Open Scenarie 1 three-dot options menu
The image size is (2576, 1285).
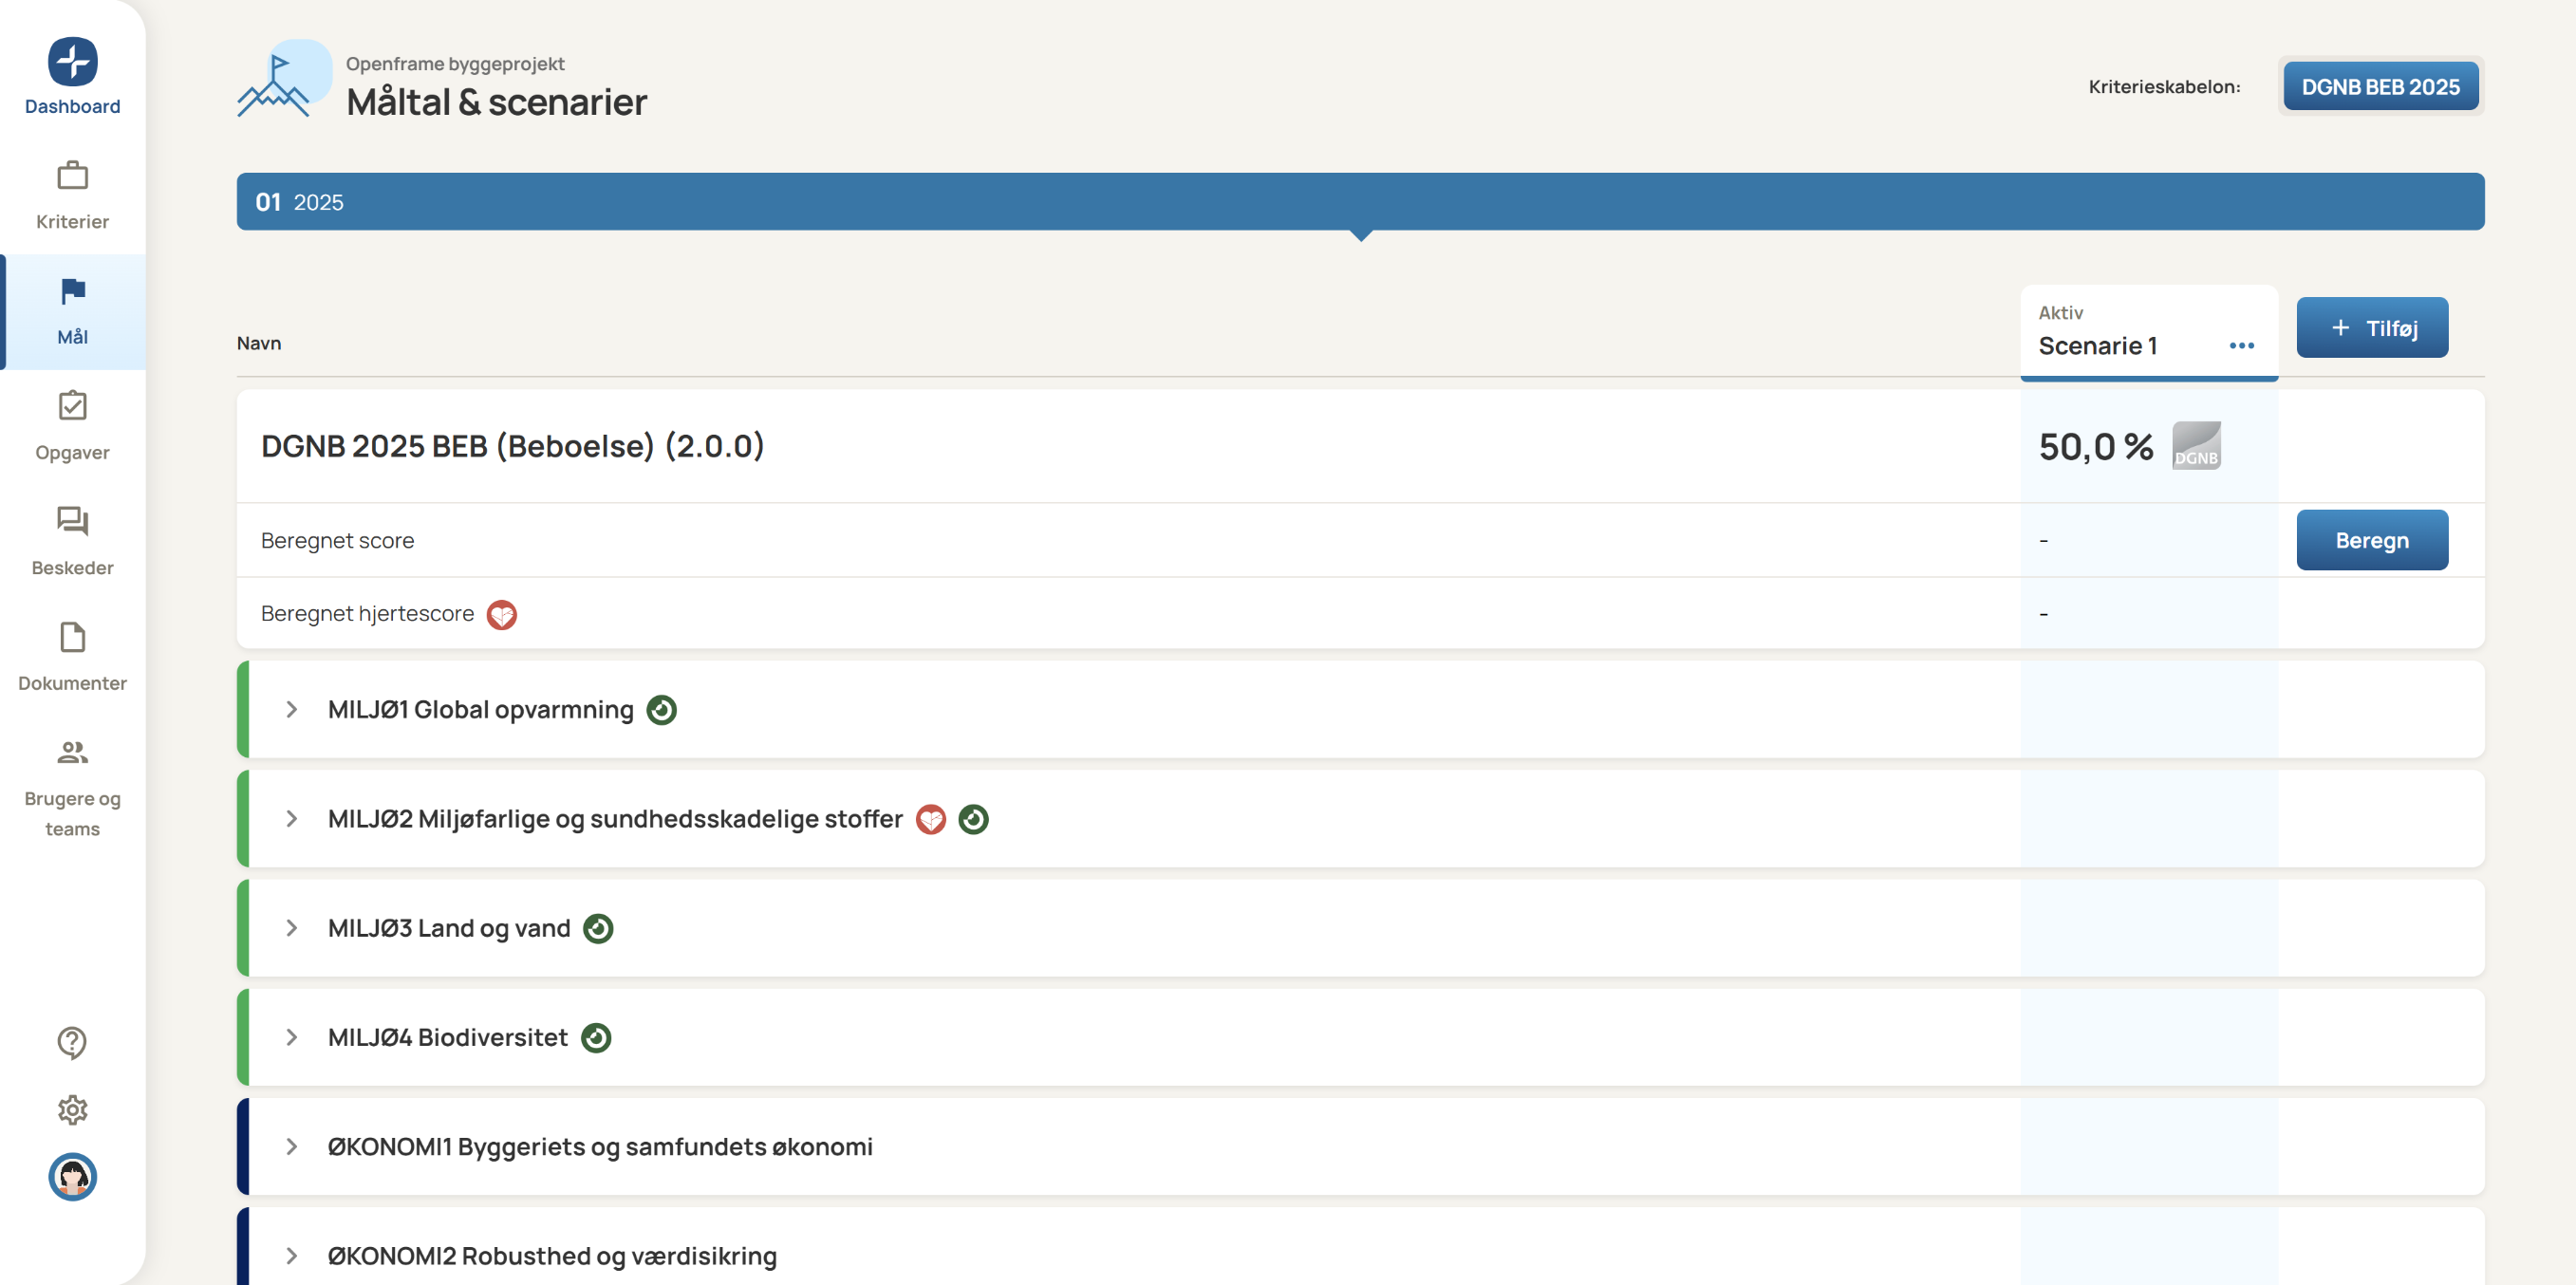tap(2241, 346)
